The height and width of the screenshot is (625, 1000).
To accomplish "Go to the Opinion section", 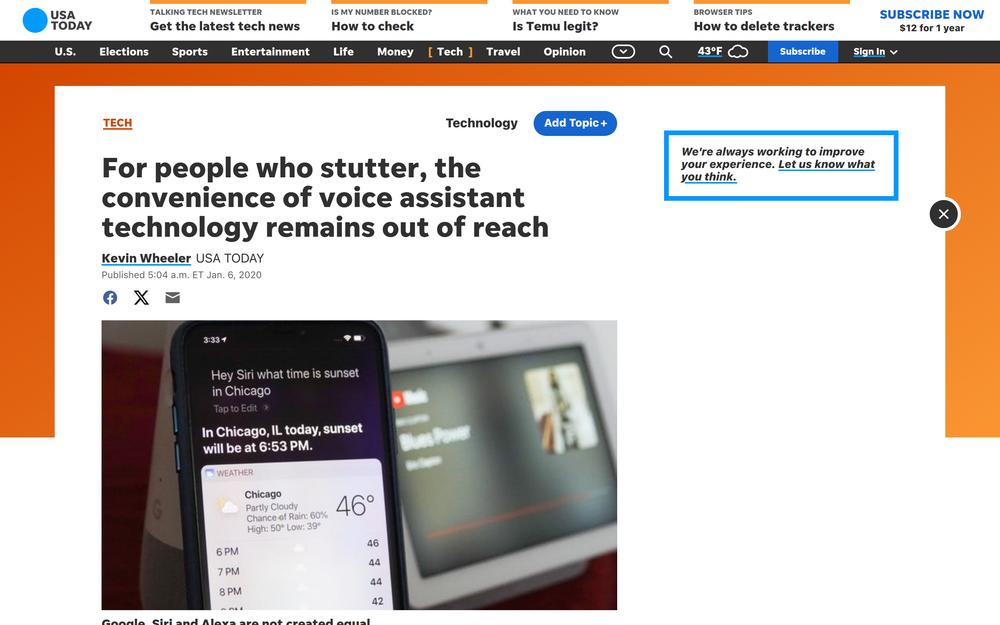I will (564, 52).
